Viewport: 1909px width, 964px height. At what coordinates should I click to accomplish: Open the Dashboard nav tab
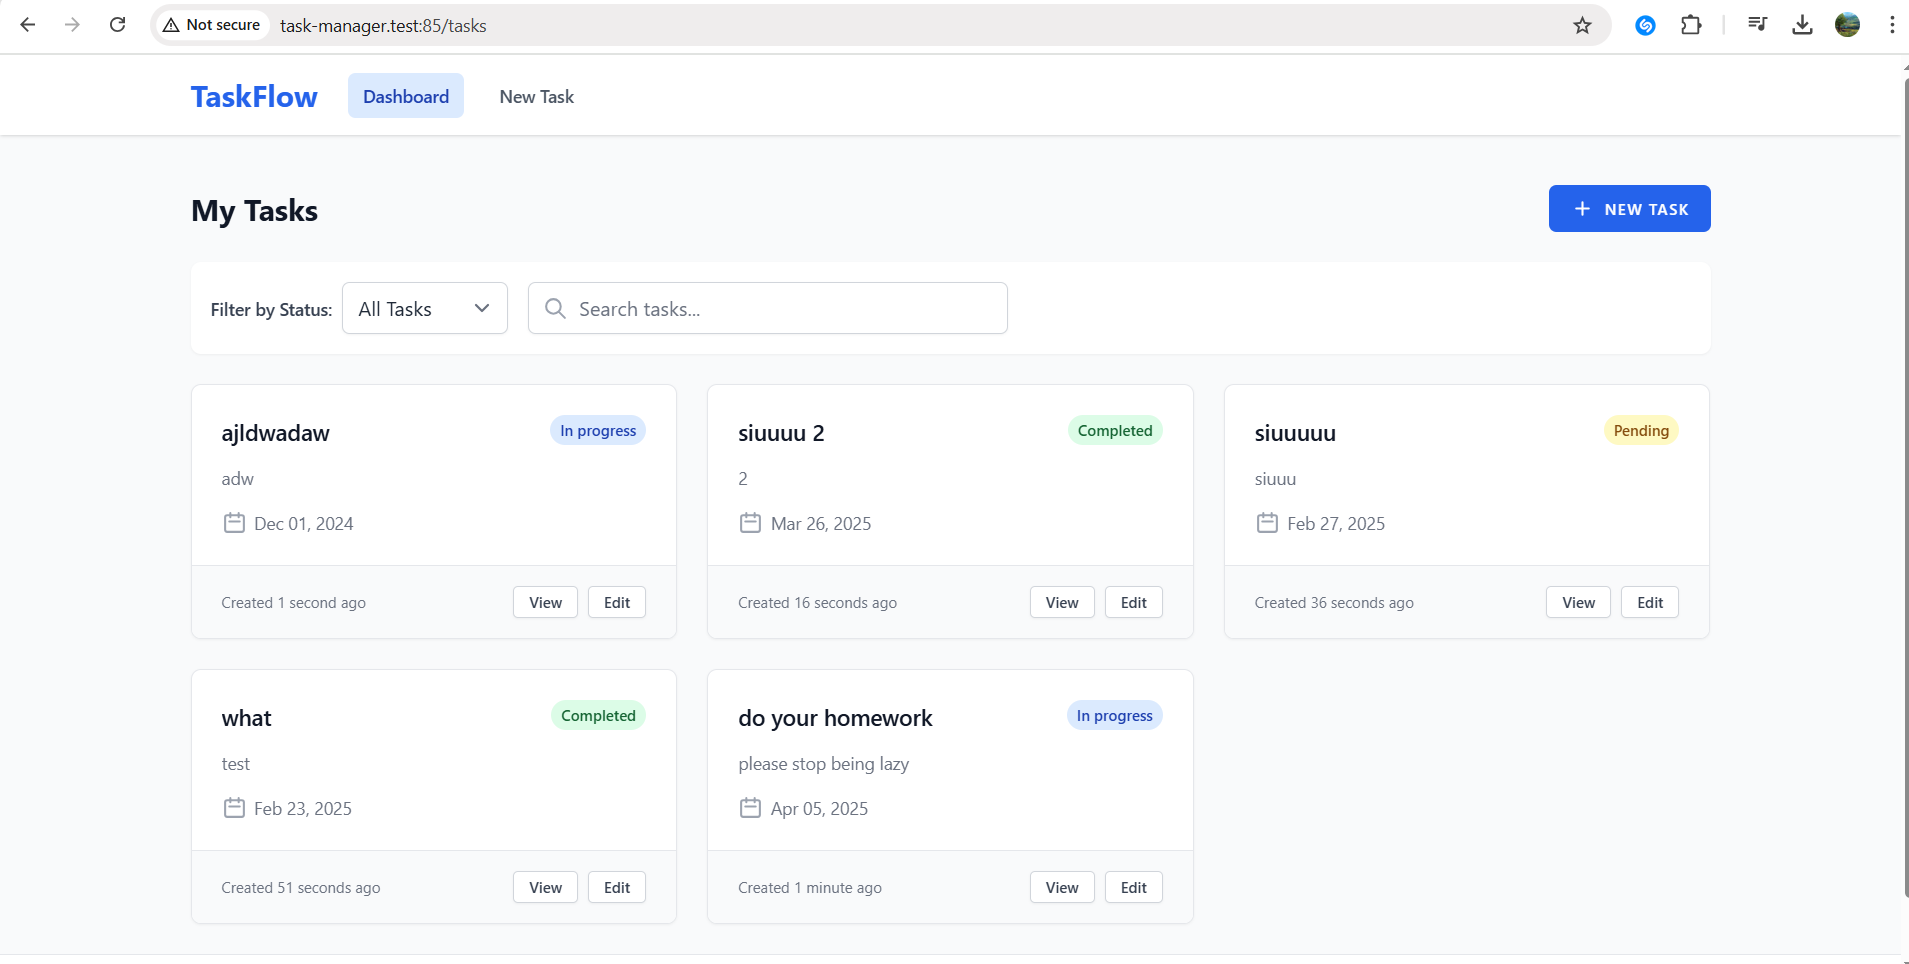pos(406,96)
